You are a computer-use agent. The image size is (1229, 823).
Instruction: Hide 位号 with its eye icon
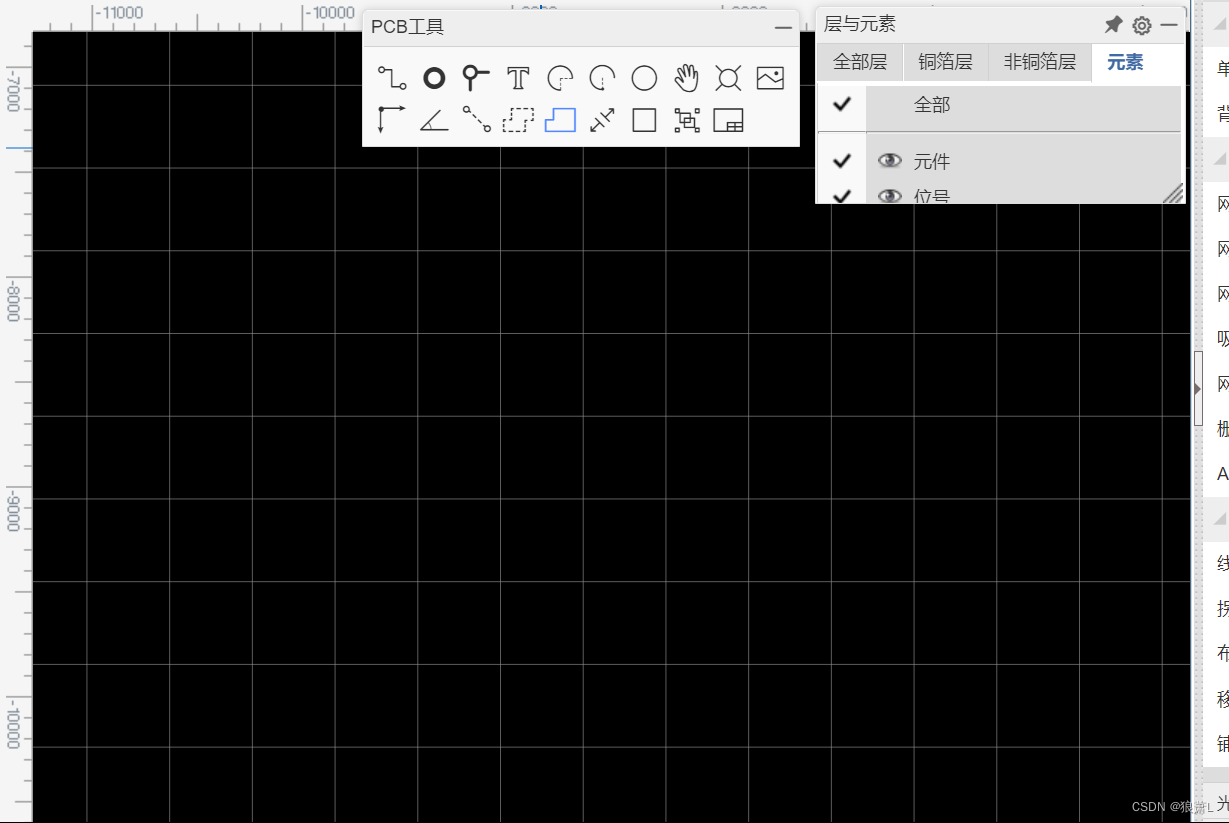point(889,195)
